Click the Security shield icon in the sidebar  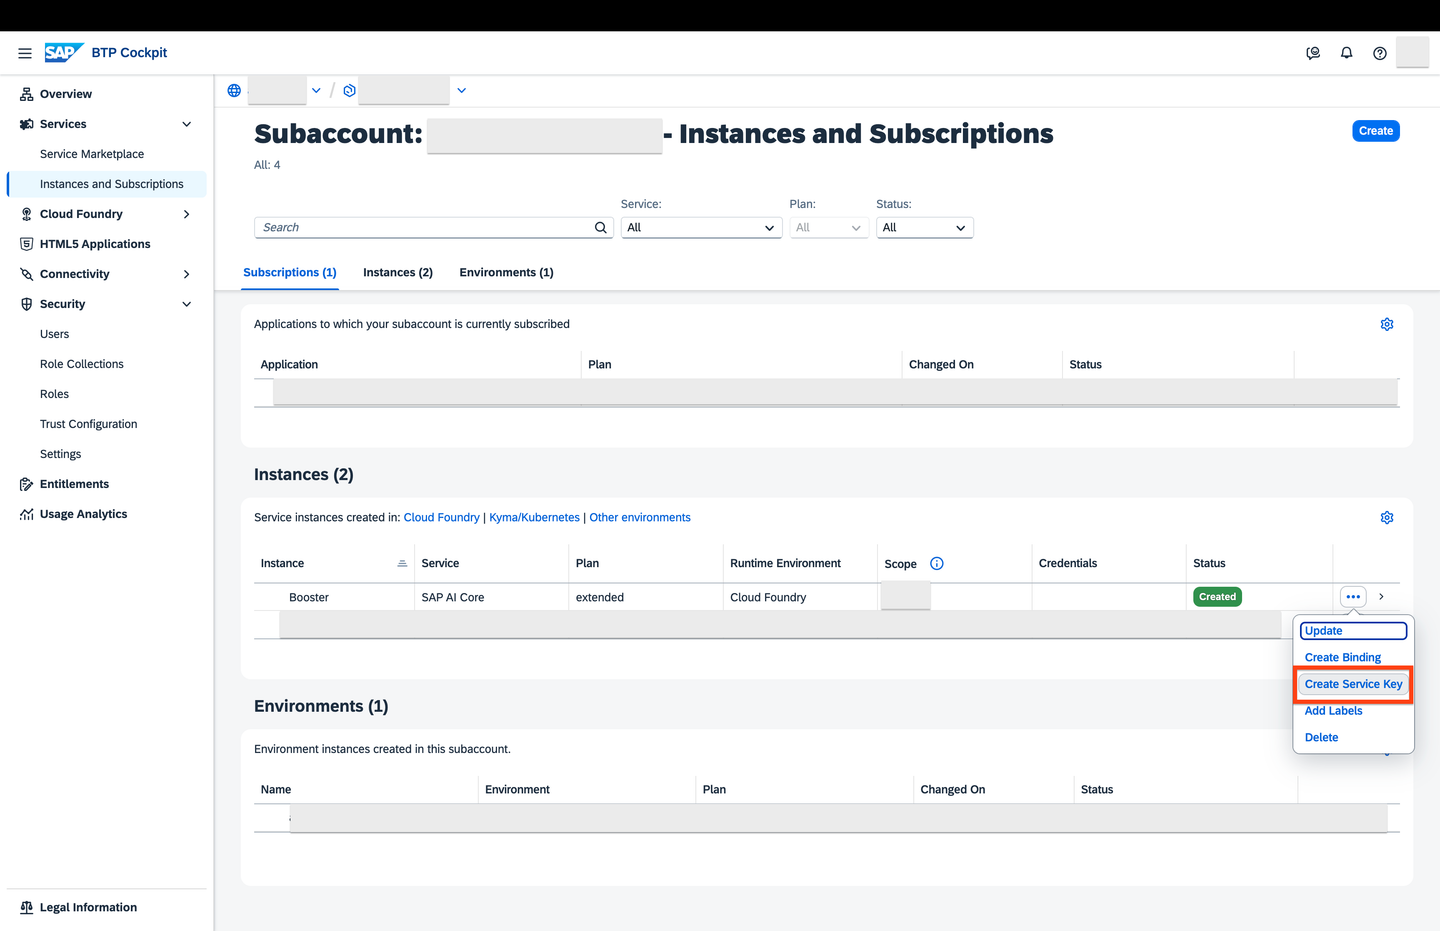(x=27, y=304)
